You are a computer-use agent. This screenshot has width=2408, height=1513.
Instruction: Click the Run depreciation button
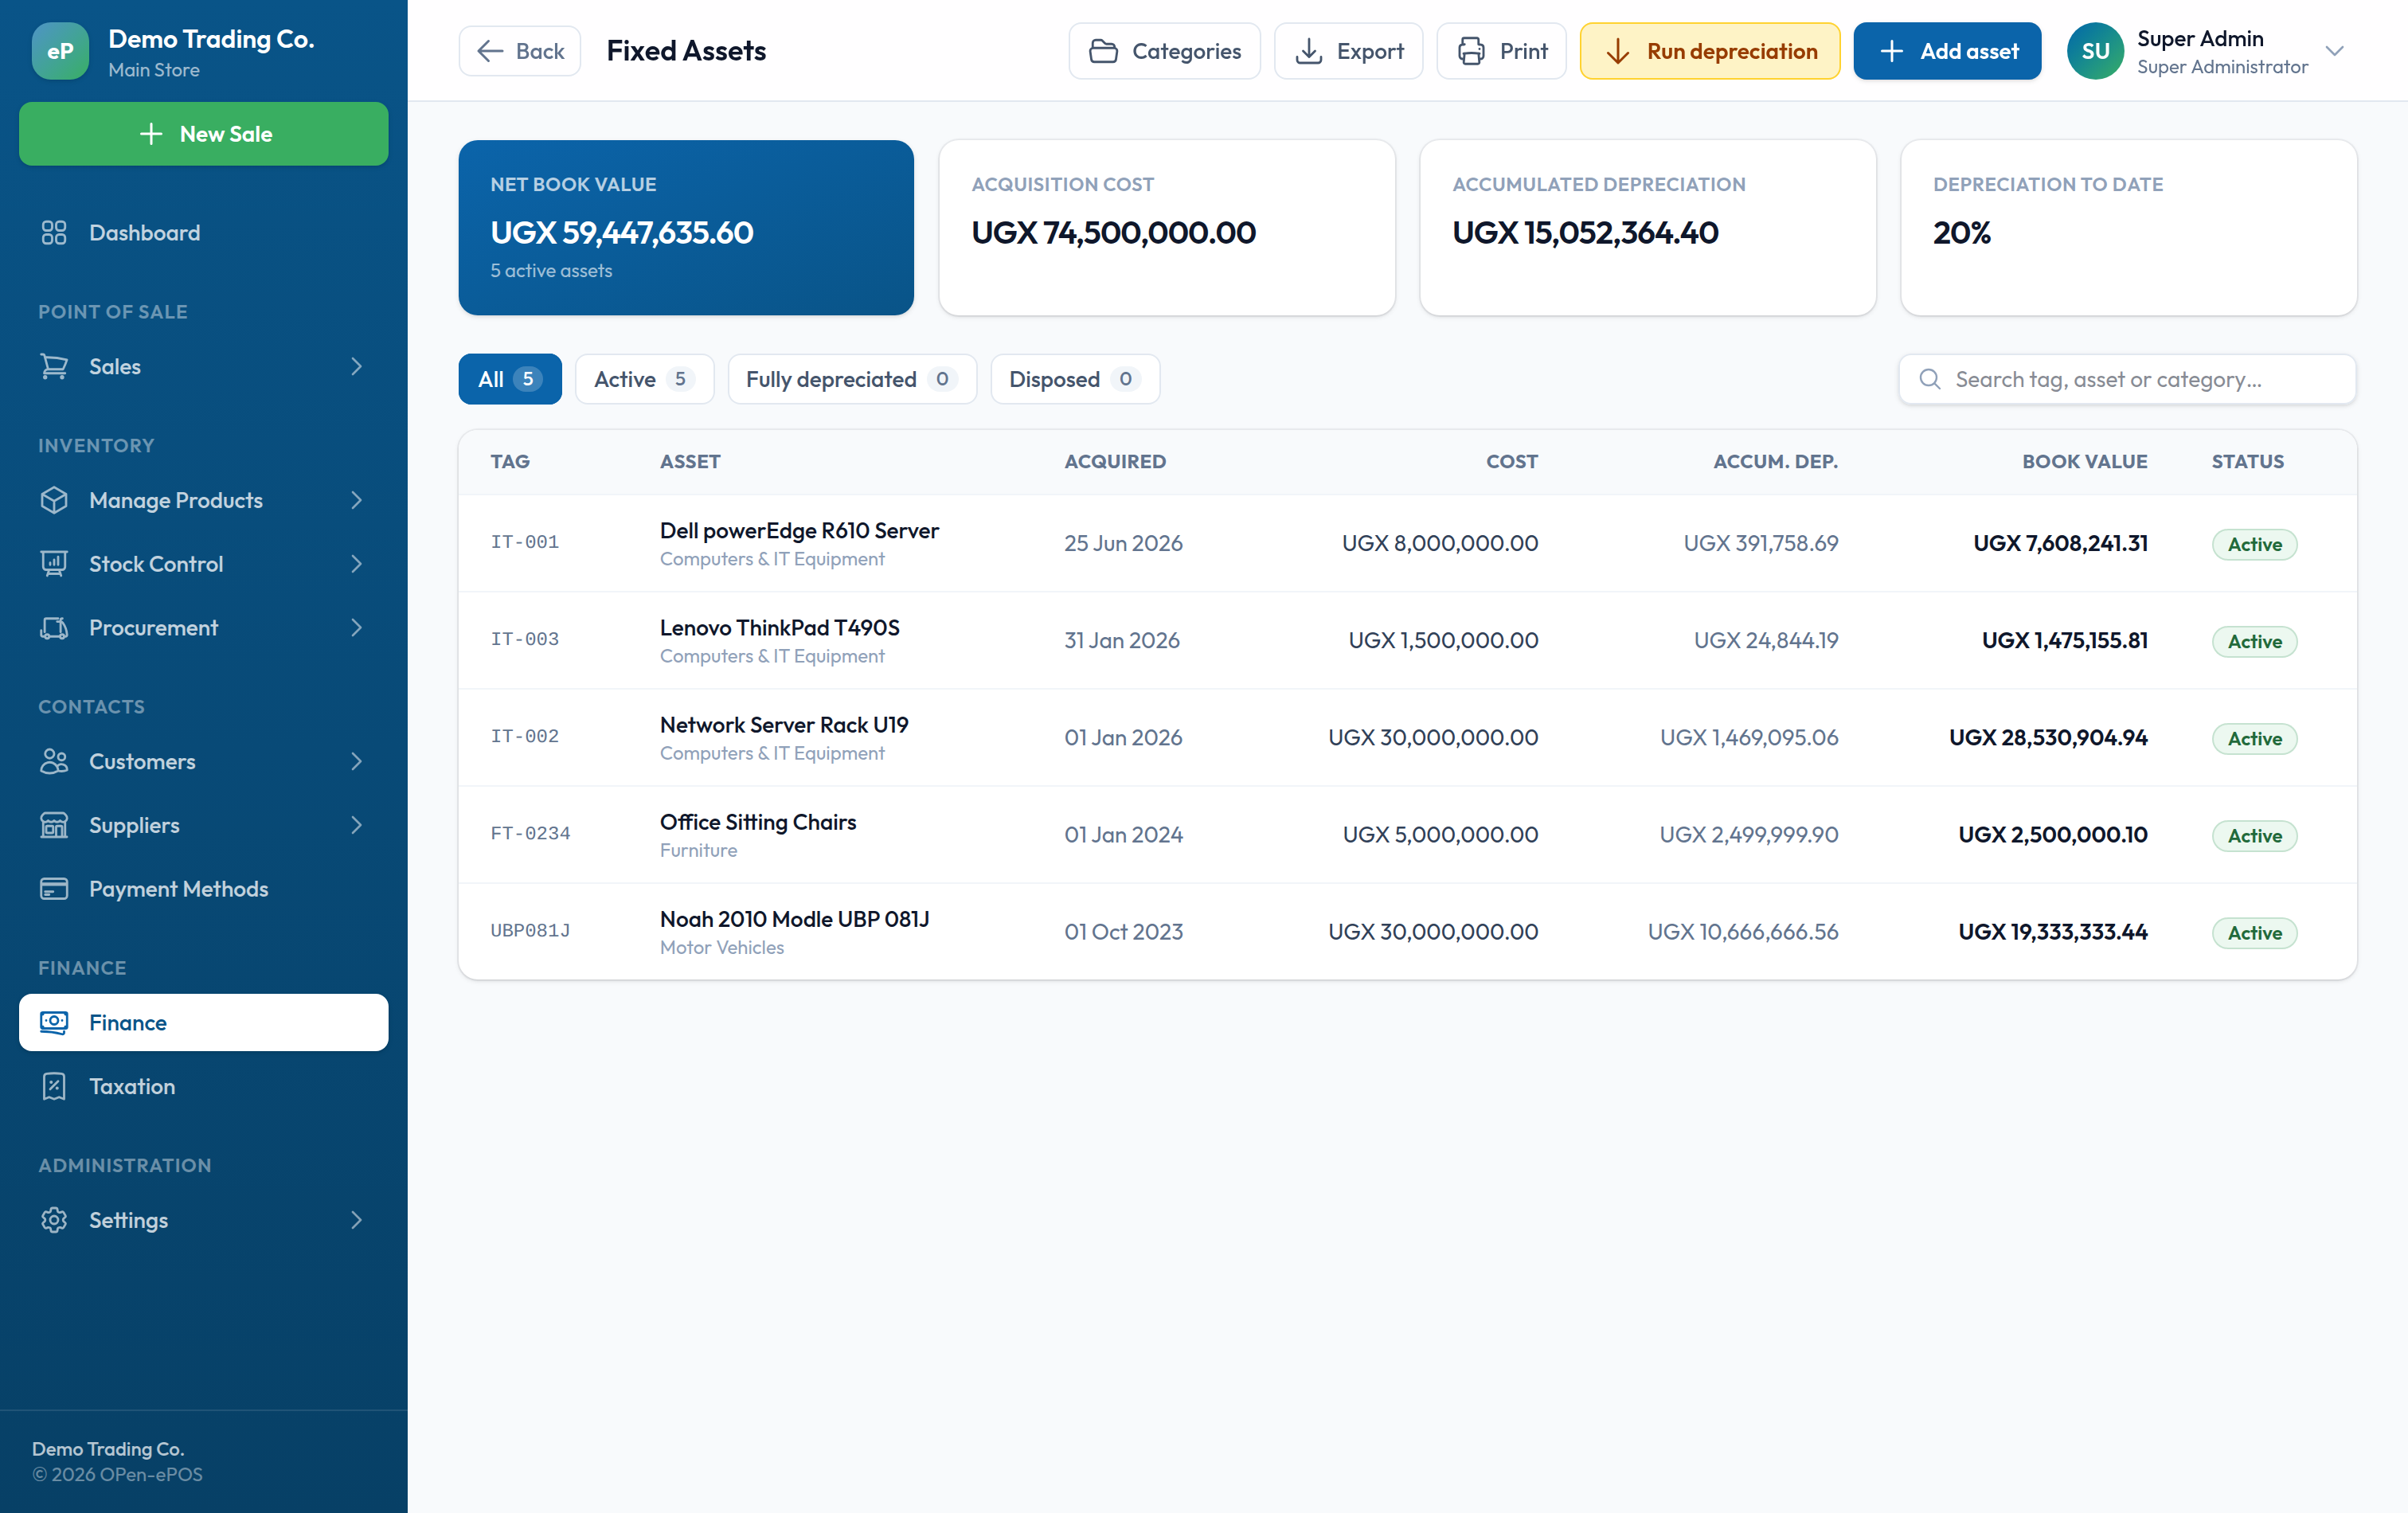pos(1710,51)
